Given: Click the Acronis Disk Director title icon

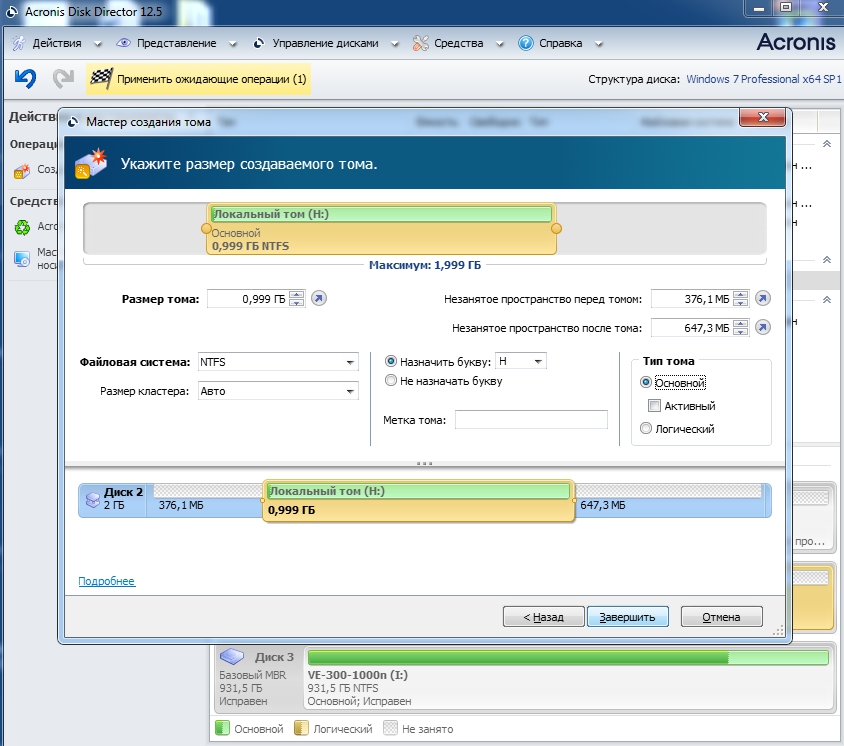Looking at the screenshot, I should pos(12,11).
